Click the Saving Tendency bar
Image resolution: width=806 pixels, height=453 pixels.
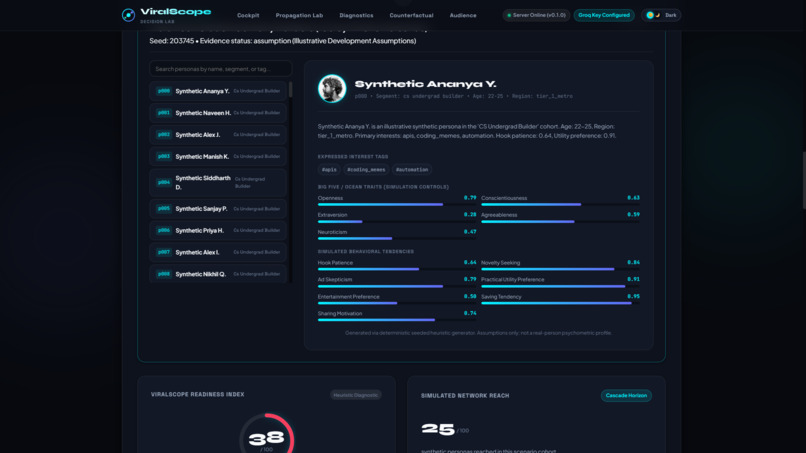[x=560, y=303]
